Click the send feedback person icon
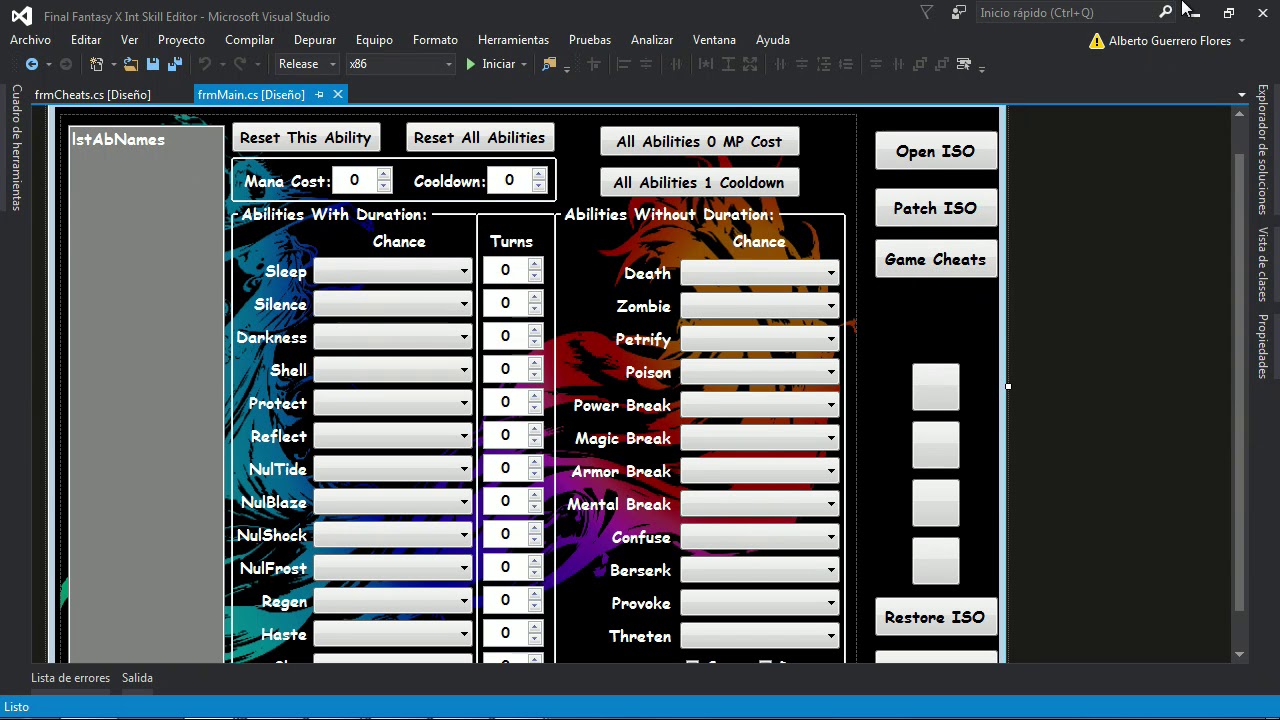This screenshot has width=1280, height=720. tap(959, 12)
